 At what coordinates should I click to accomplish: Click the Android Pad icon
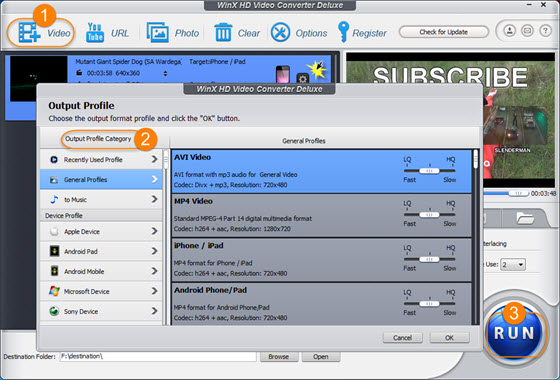(x=54, y=251)
